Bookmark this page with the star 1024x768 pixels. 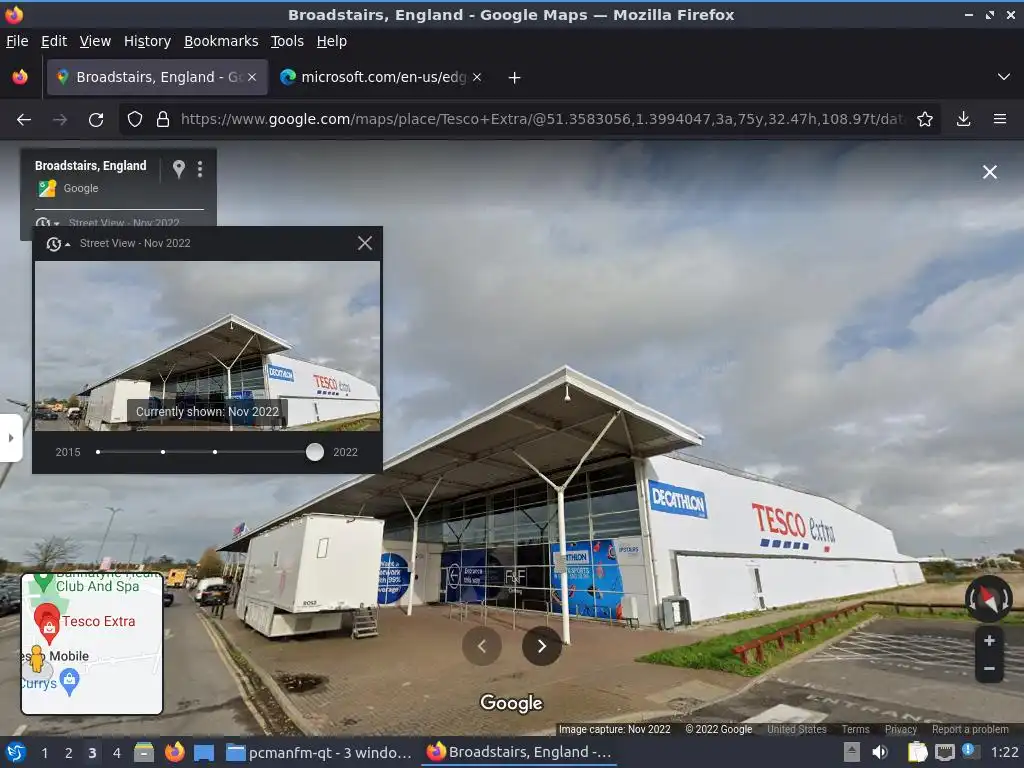(x=924, y=120)
